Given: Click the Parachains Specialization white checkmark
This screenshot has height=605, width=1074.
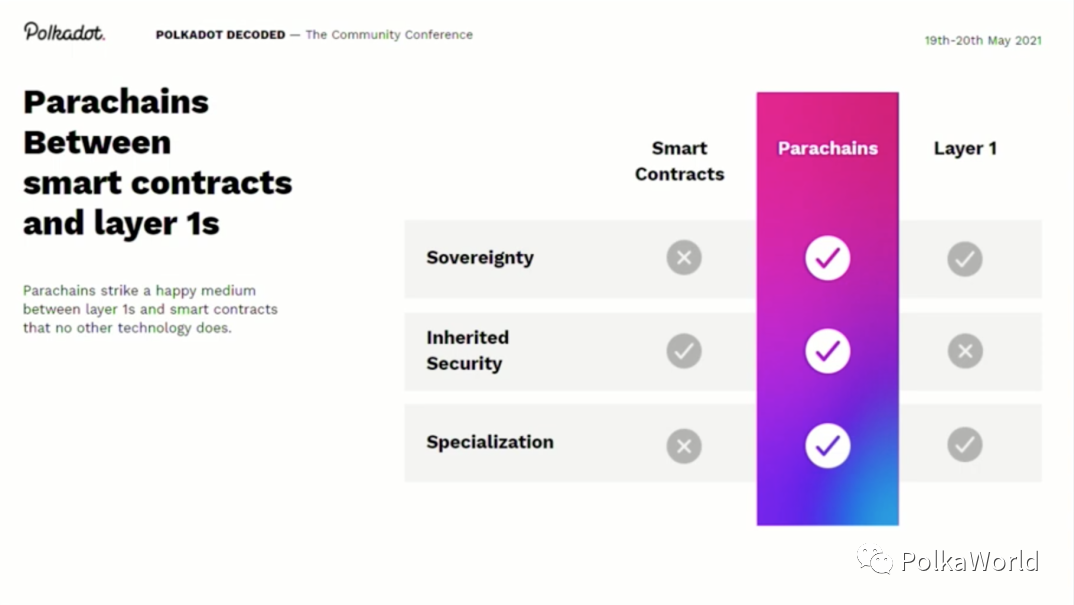Looking at the screenshot, I should click(827, 446).
